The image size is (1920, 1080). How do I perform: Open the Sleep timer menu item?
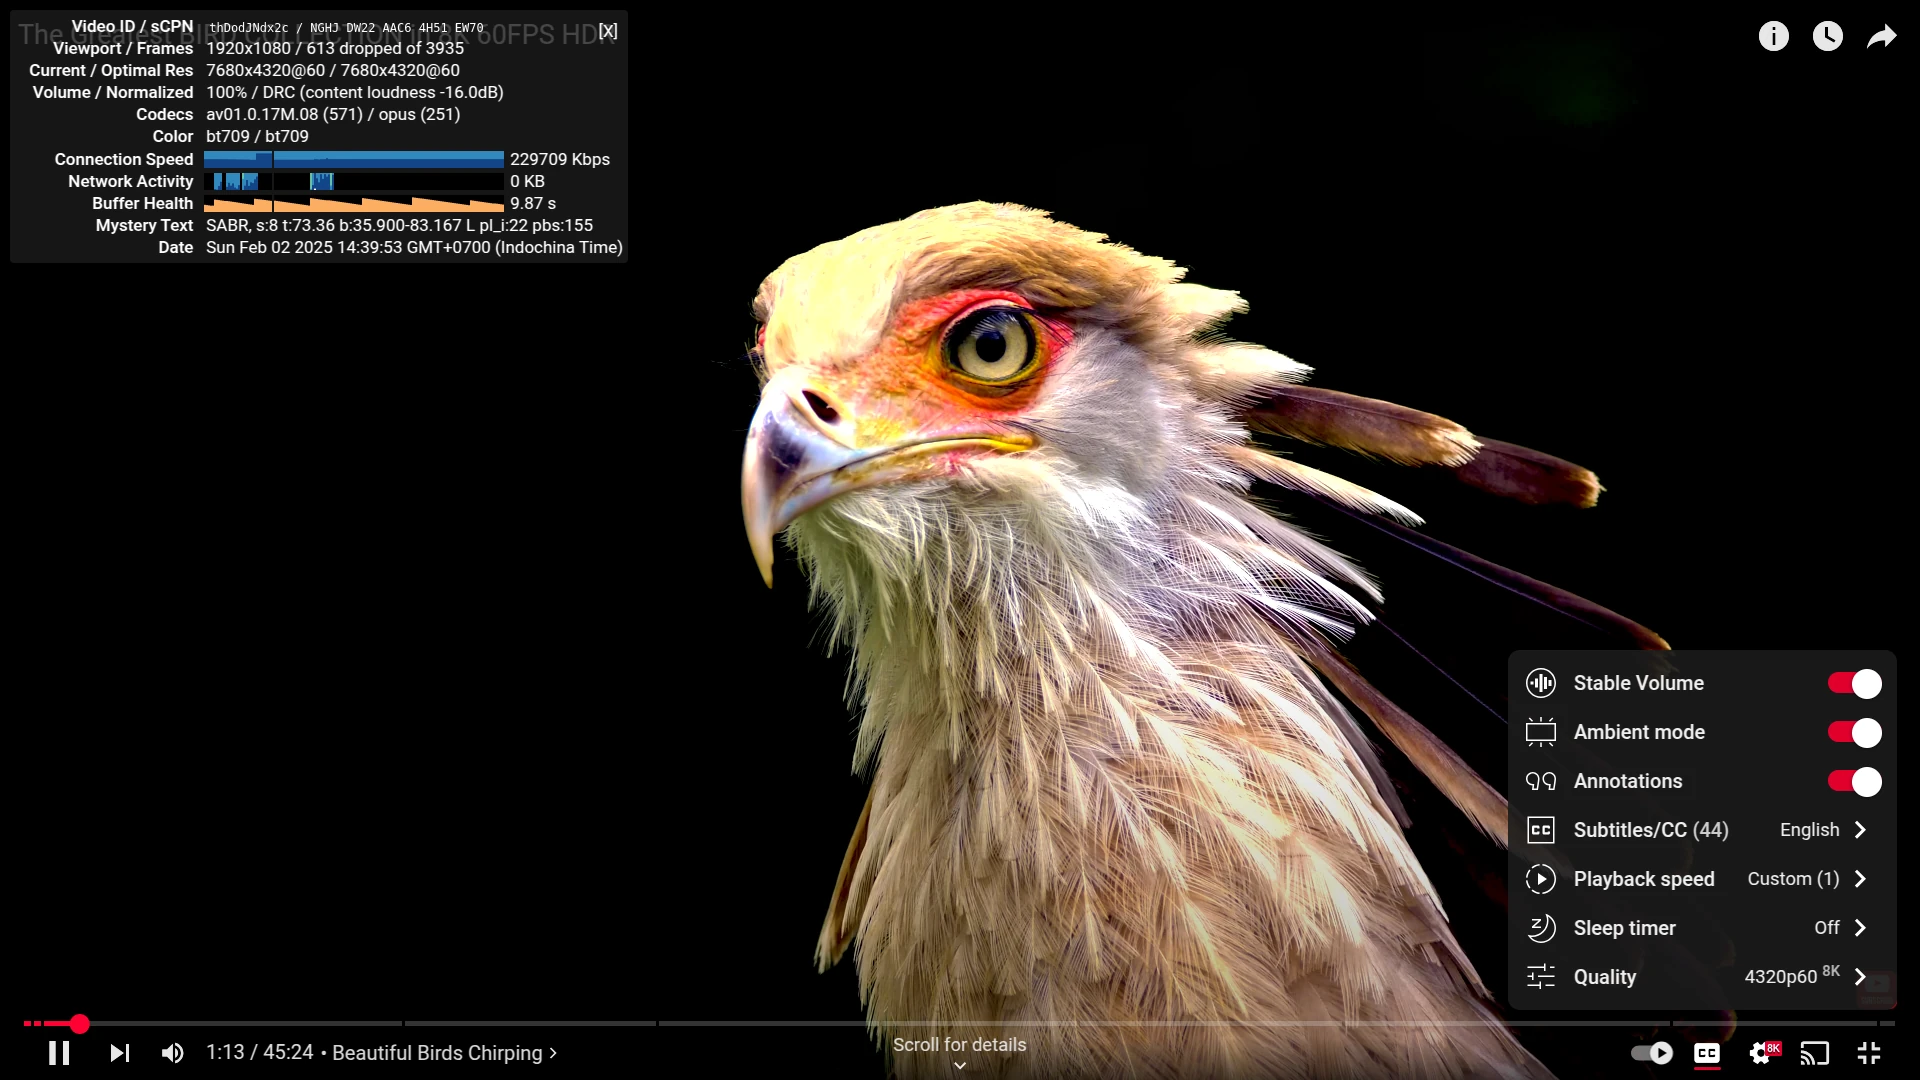1702,928
